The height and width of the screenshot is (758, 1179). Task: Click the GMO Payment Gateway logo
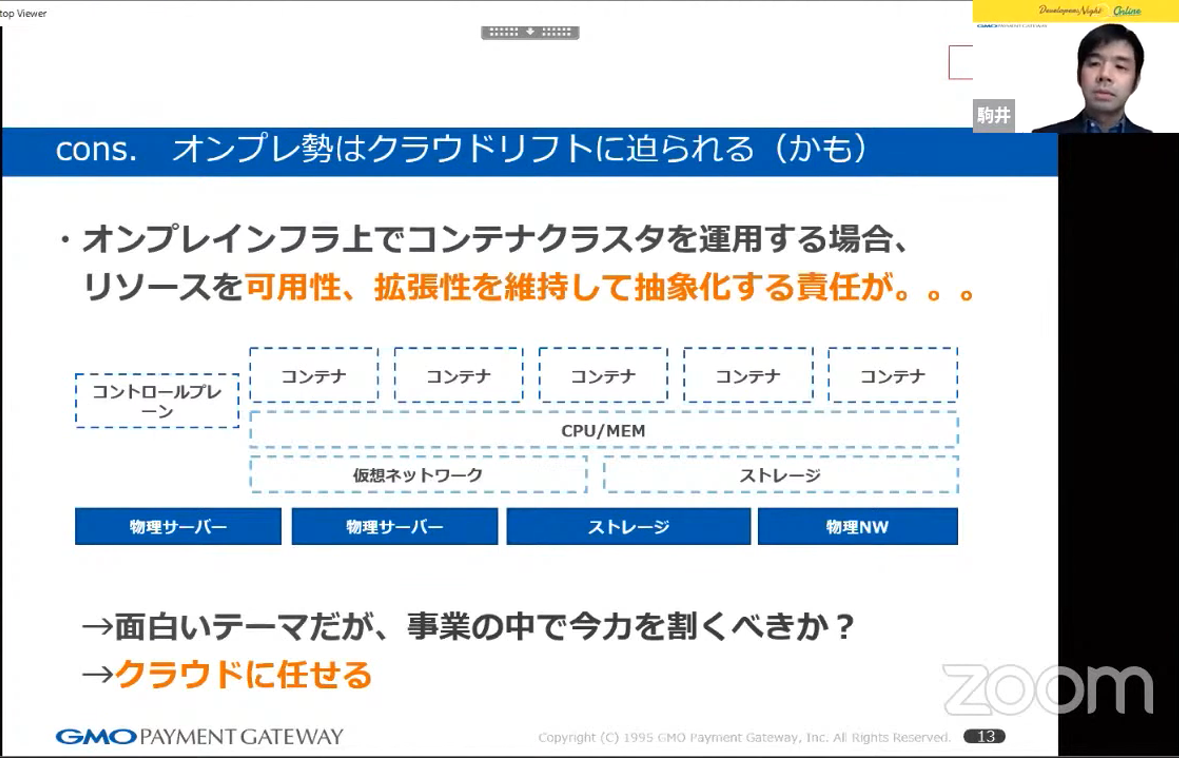pyautogui.click(x=199, y=736)
